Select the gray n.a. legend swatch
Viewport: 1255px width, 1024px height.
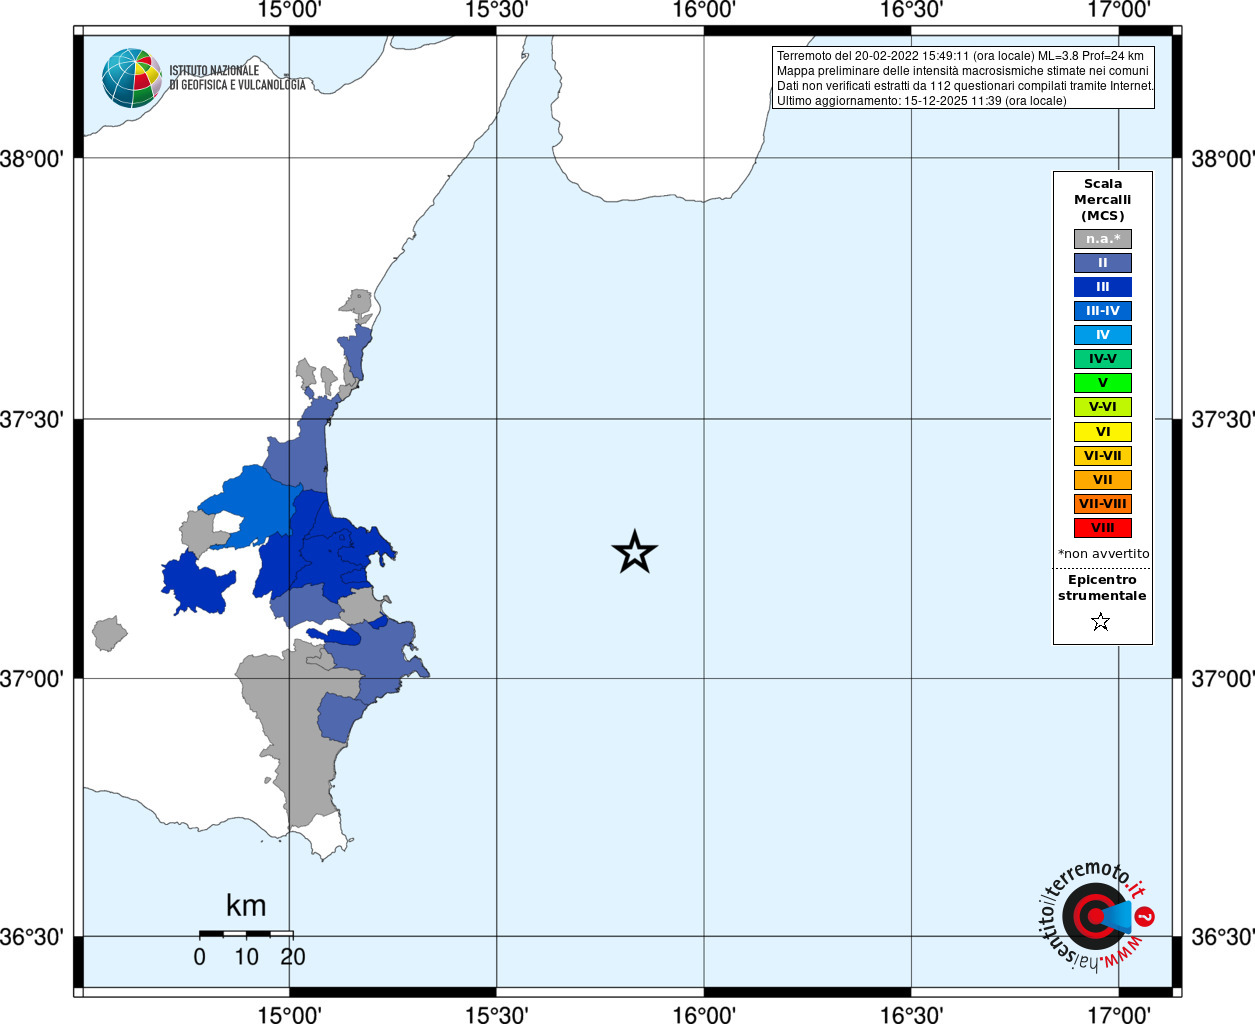coord(1102,239)
